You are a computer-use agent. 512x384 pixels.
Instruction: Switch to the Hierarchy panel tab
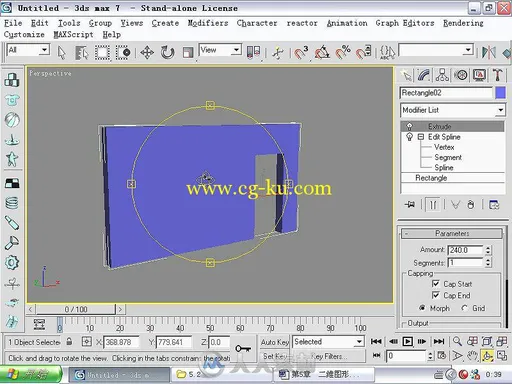[442, 75]
